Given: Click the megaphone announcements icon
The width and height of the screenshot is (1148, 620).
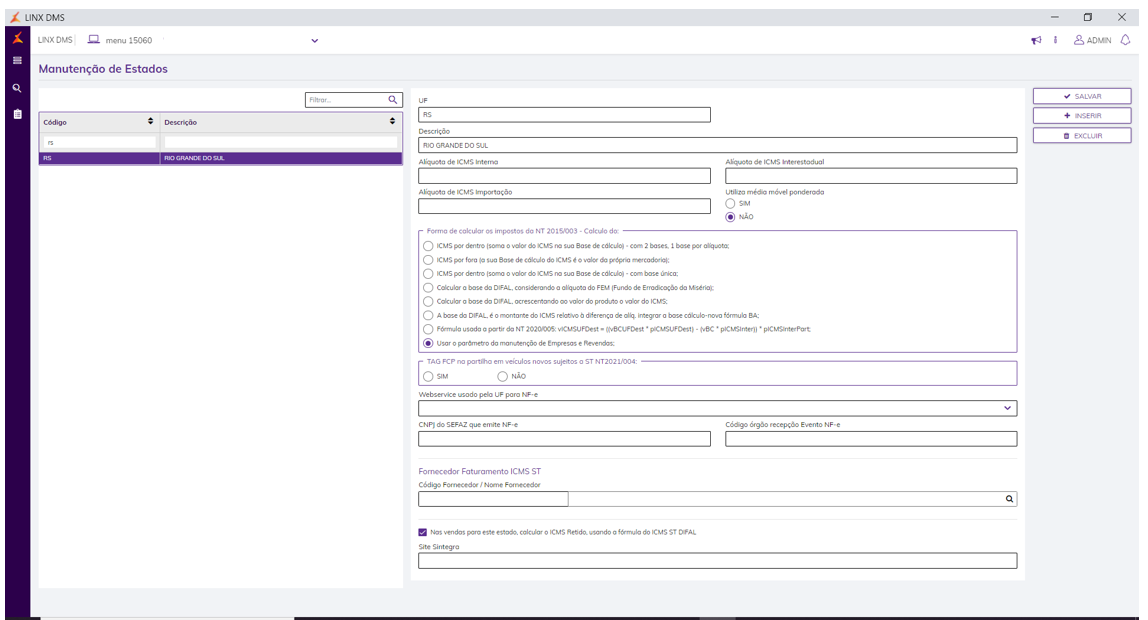Looking at the screenshot, I should pyautogui.click(x=1037, y=40).
